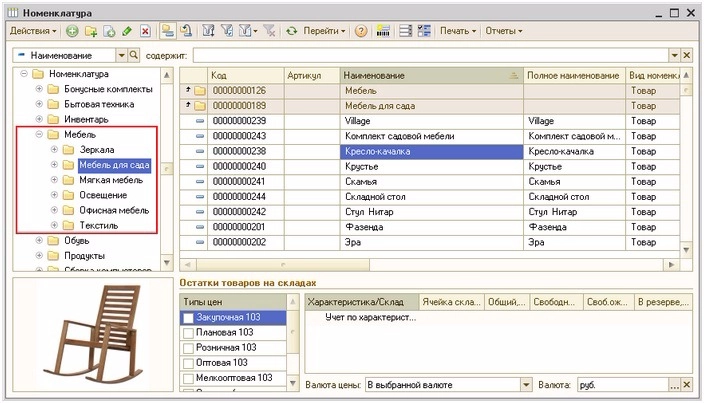Image resolution: width=704 pixels, height=403 pixels.
Task: Click the Mark for deletion icon
Action: 146,31
